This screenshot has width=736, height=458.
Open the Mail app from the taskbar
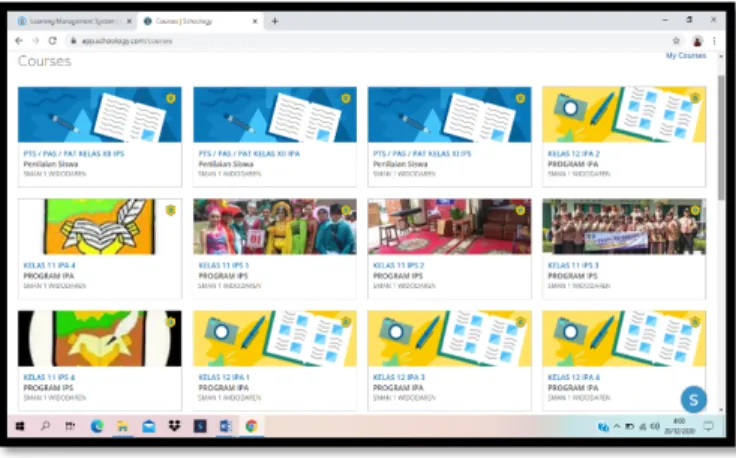tap(149, 426)
